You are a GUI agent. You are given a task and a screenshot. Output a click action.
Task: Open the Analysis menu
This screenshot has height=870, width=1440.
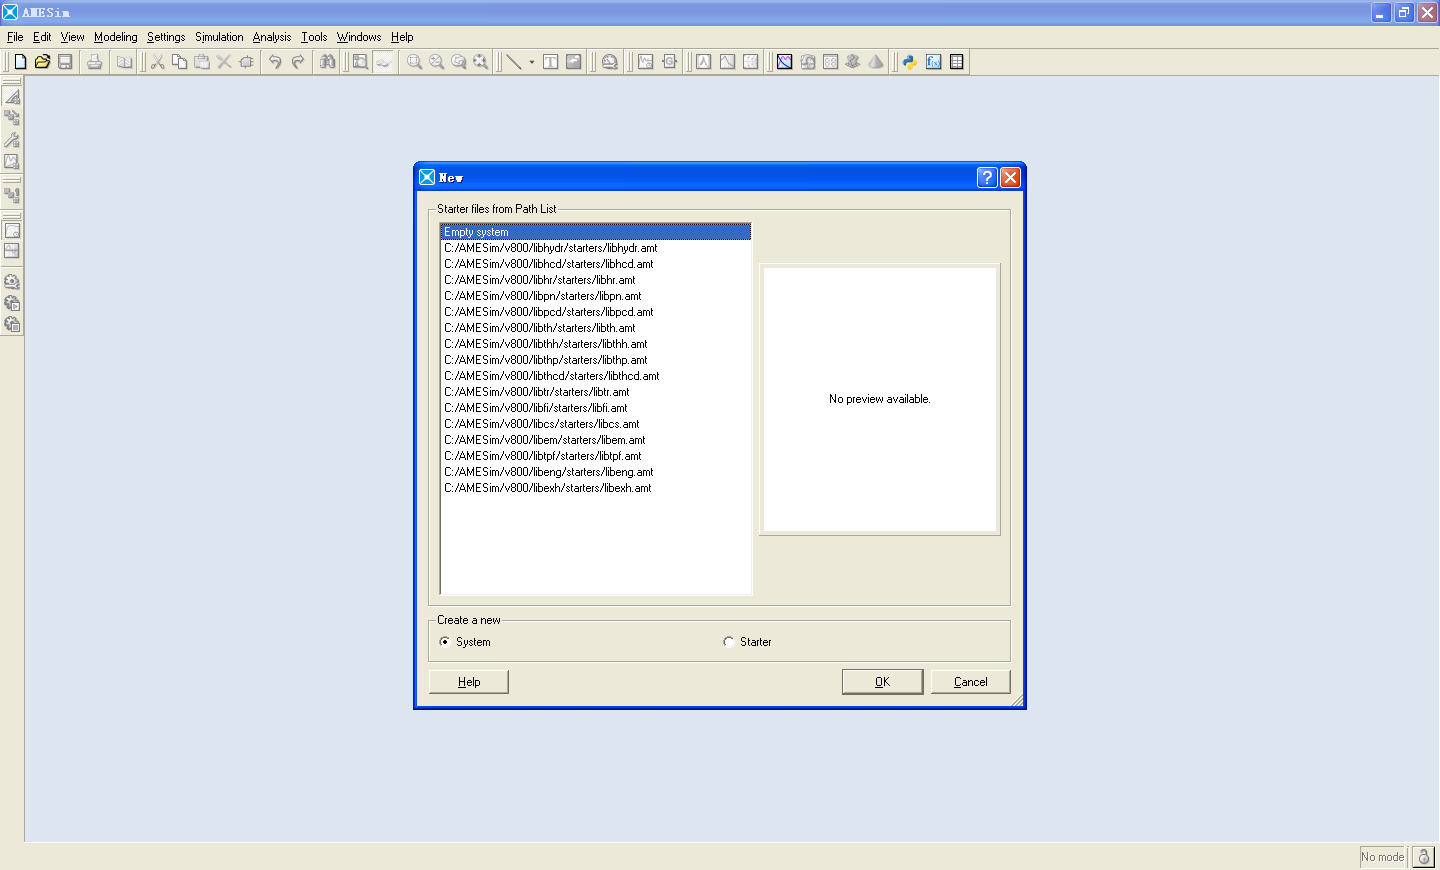pos(272,37)
